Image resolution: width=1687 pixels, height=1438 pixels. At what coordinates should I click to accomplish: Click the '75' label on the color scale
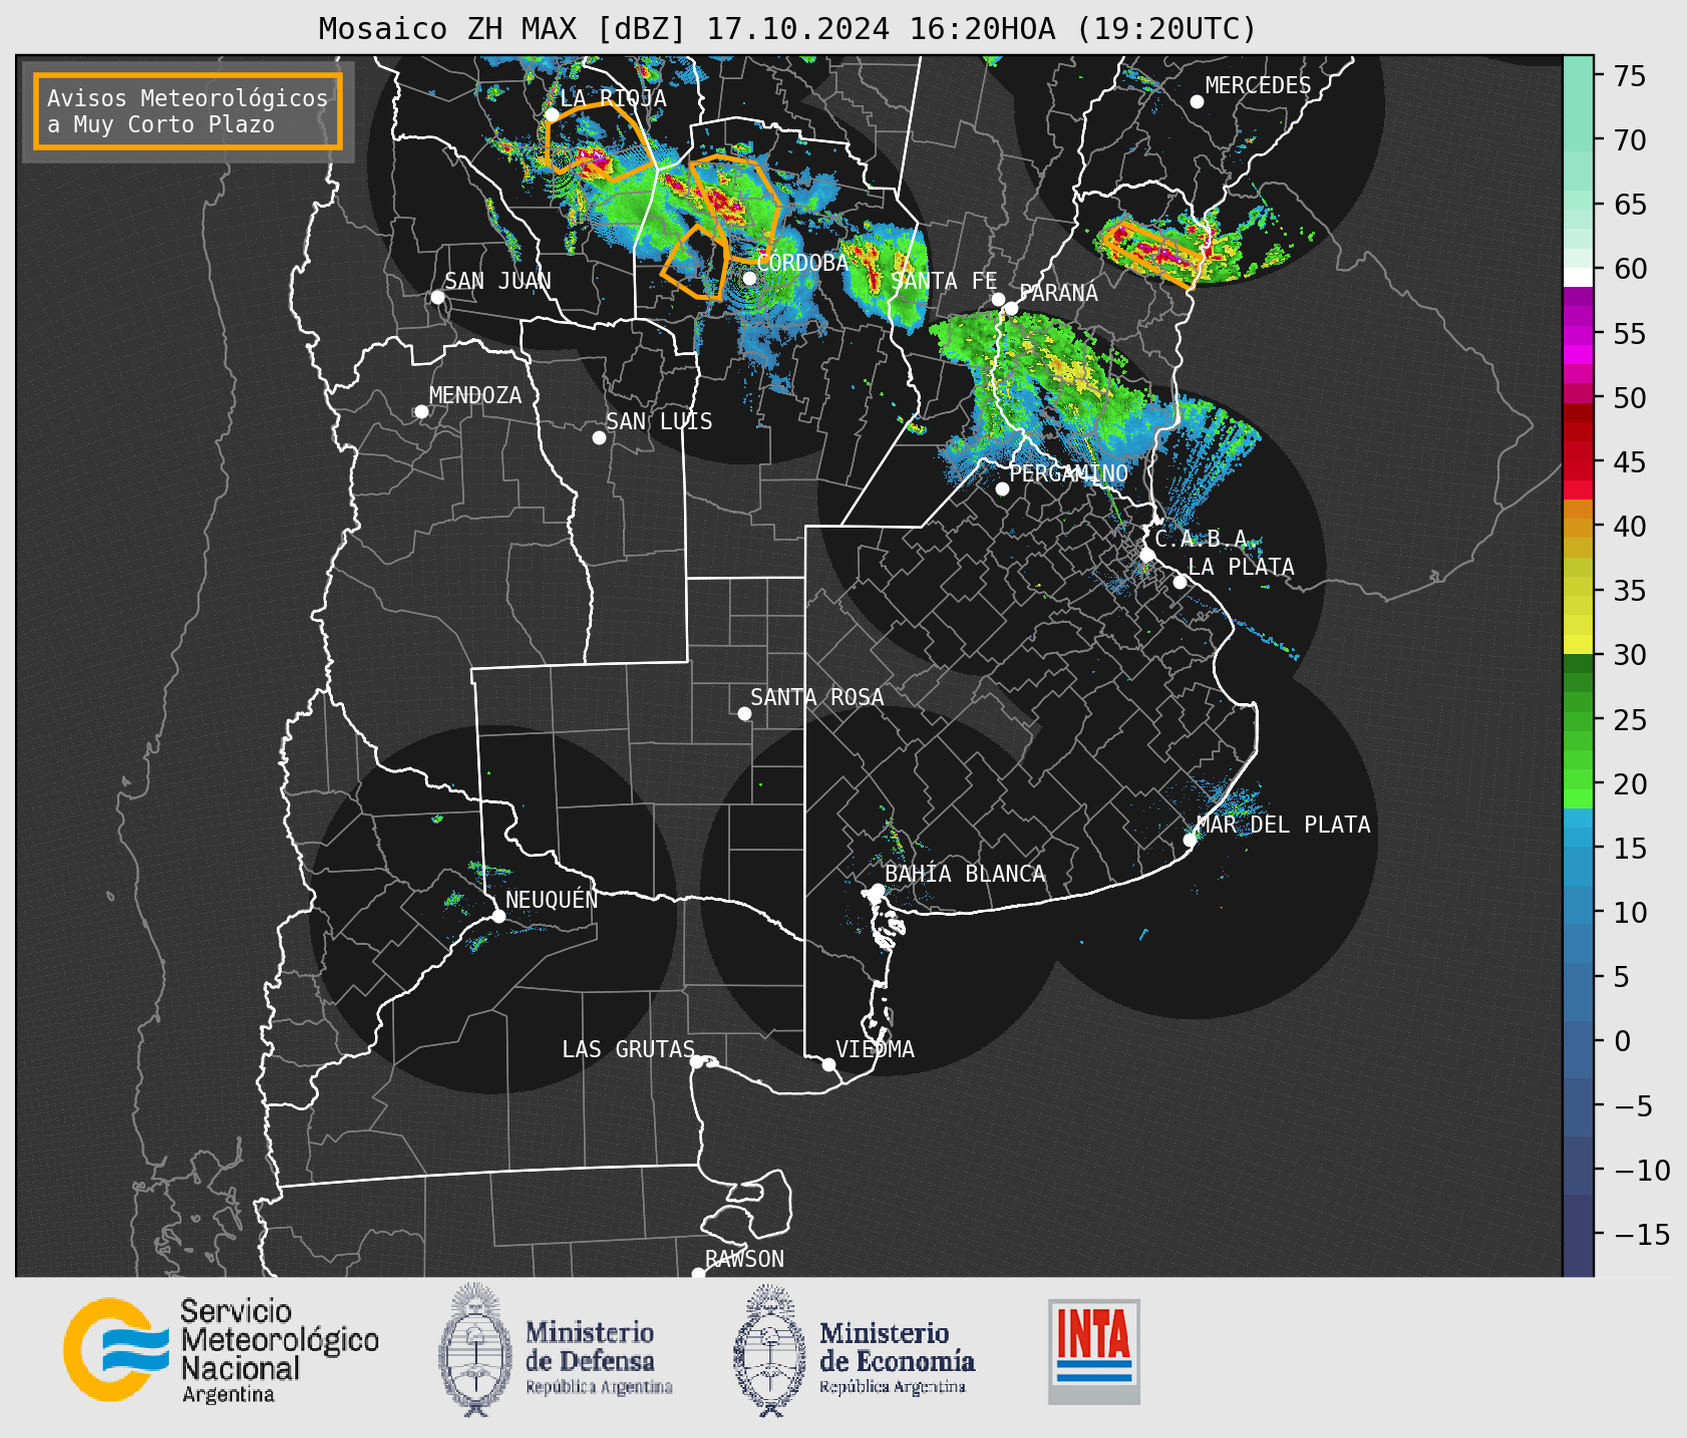1630,76
